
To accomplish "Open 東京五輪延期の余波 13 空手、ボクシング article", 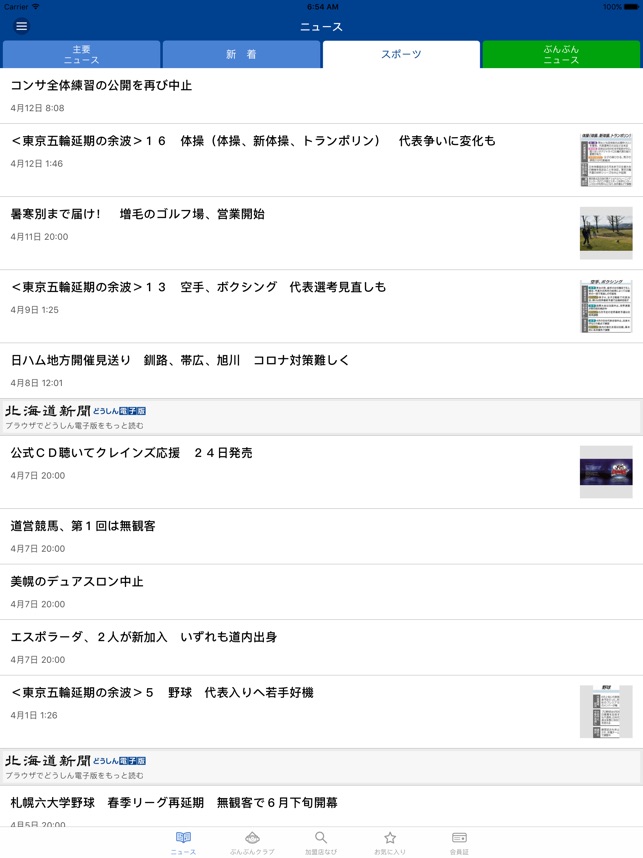I will [x=321, y=306].
